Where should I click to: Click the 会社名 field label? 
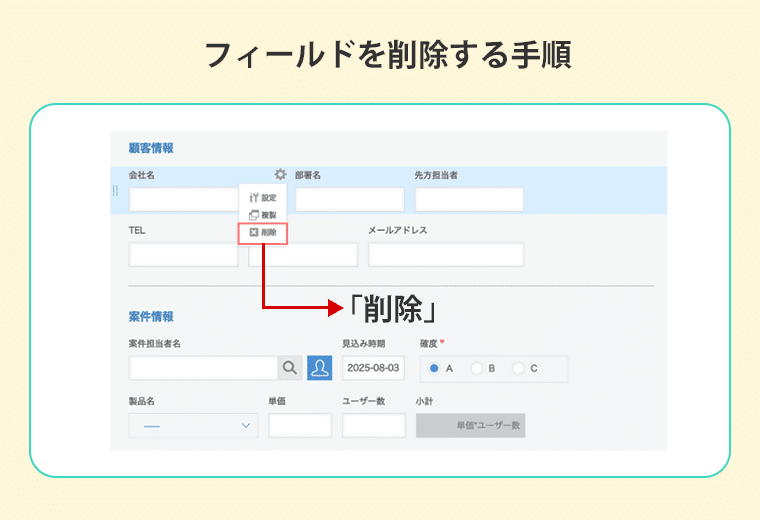[x=142, y=175]
